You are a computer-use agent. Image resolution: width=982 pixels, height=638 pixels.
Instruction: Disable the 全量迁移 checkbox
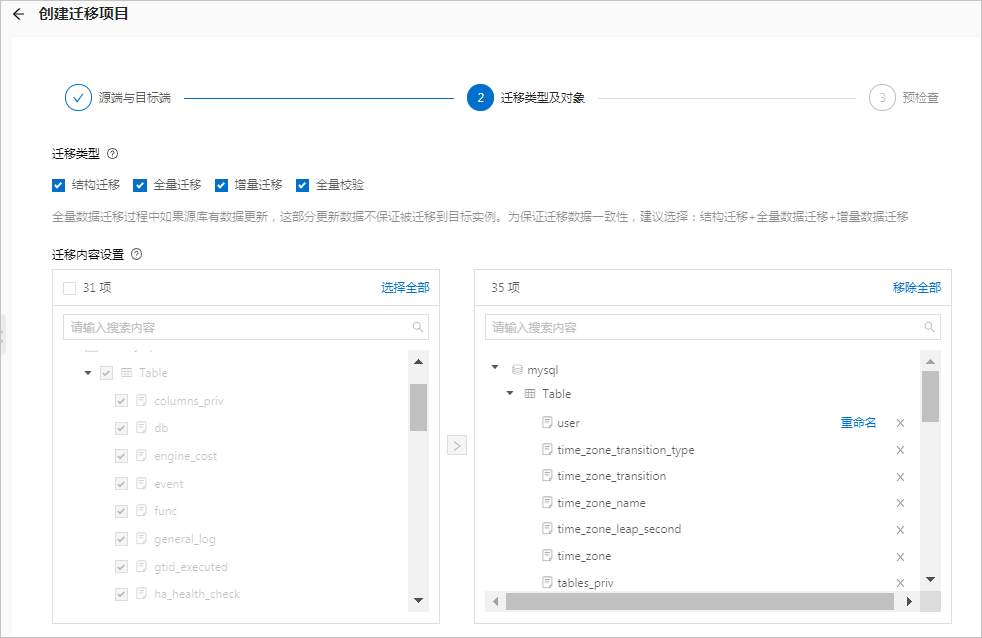tap(140, 185)
